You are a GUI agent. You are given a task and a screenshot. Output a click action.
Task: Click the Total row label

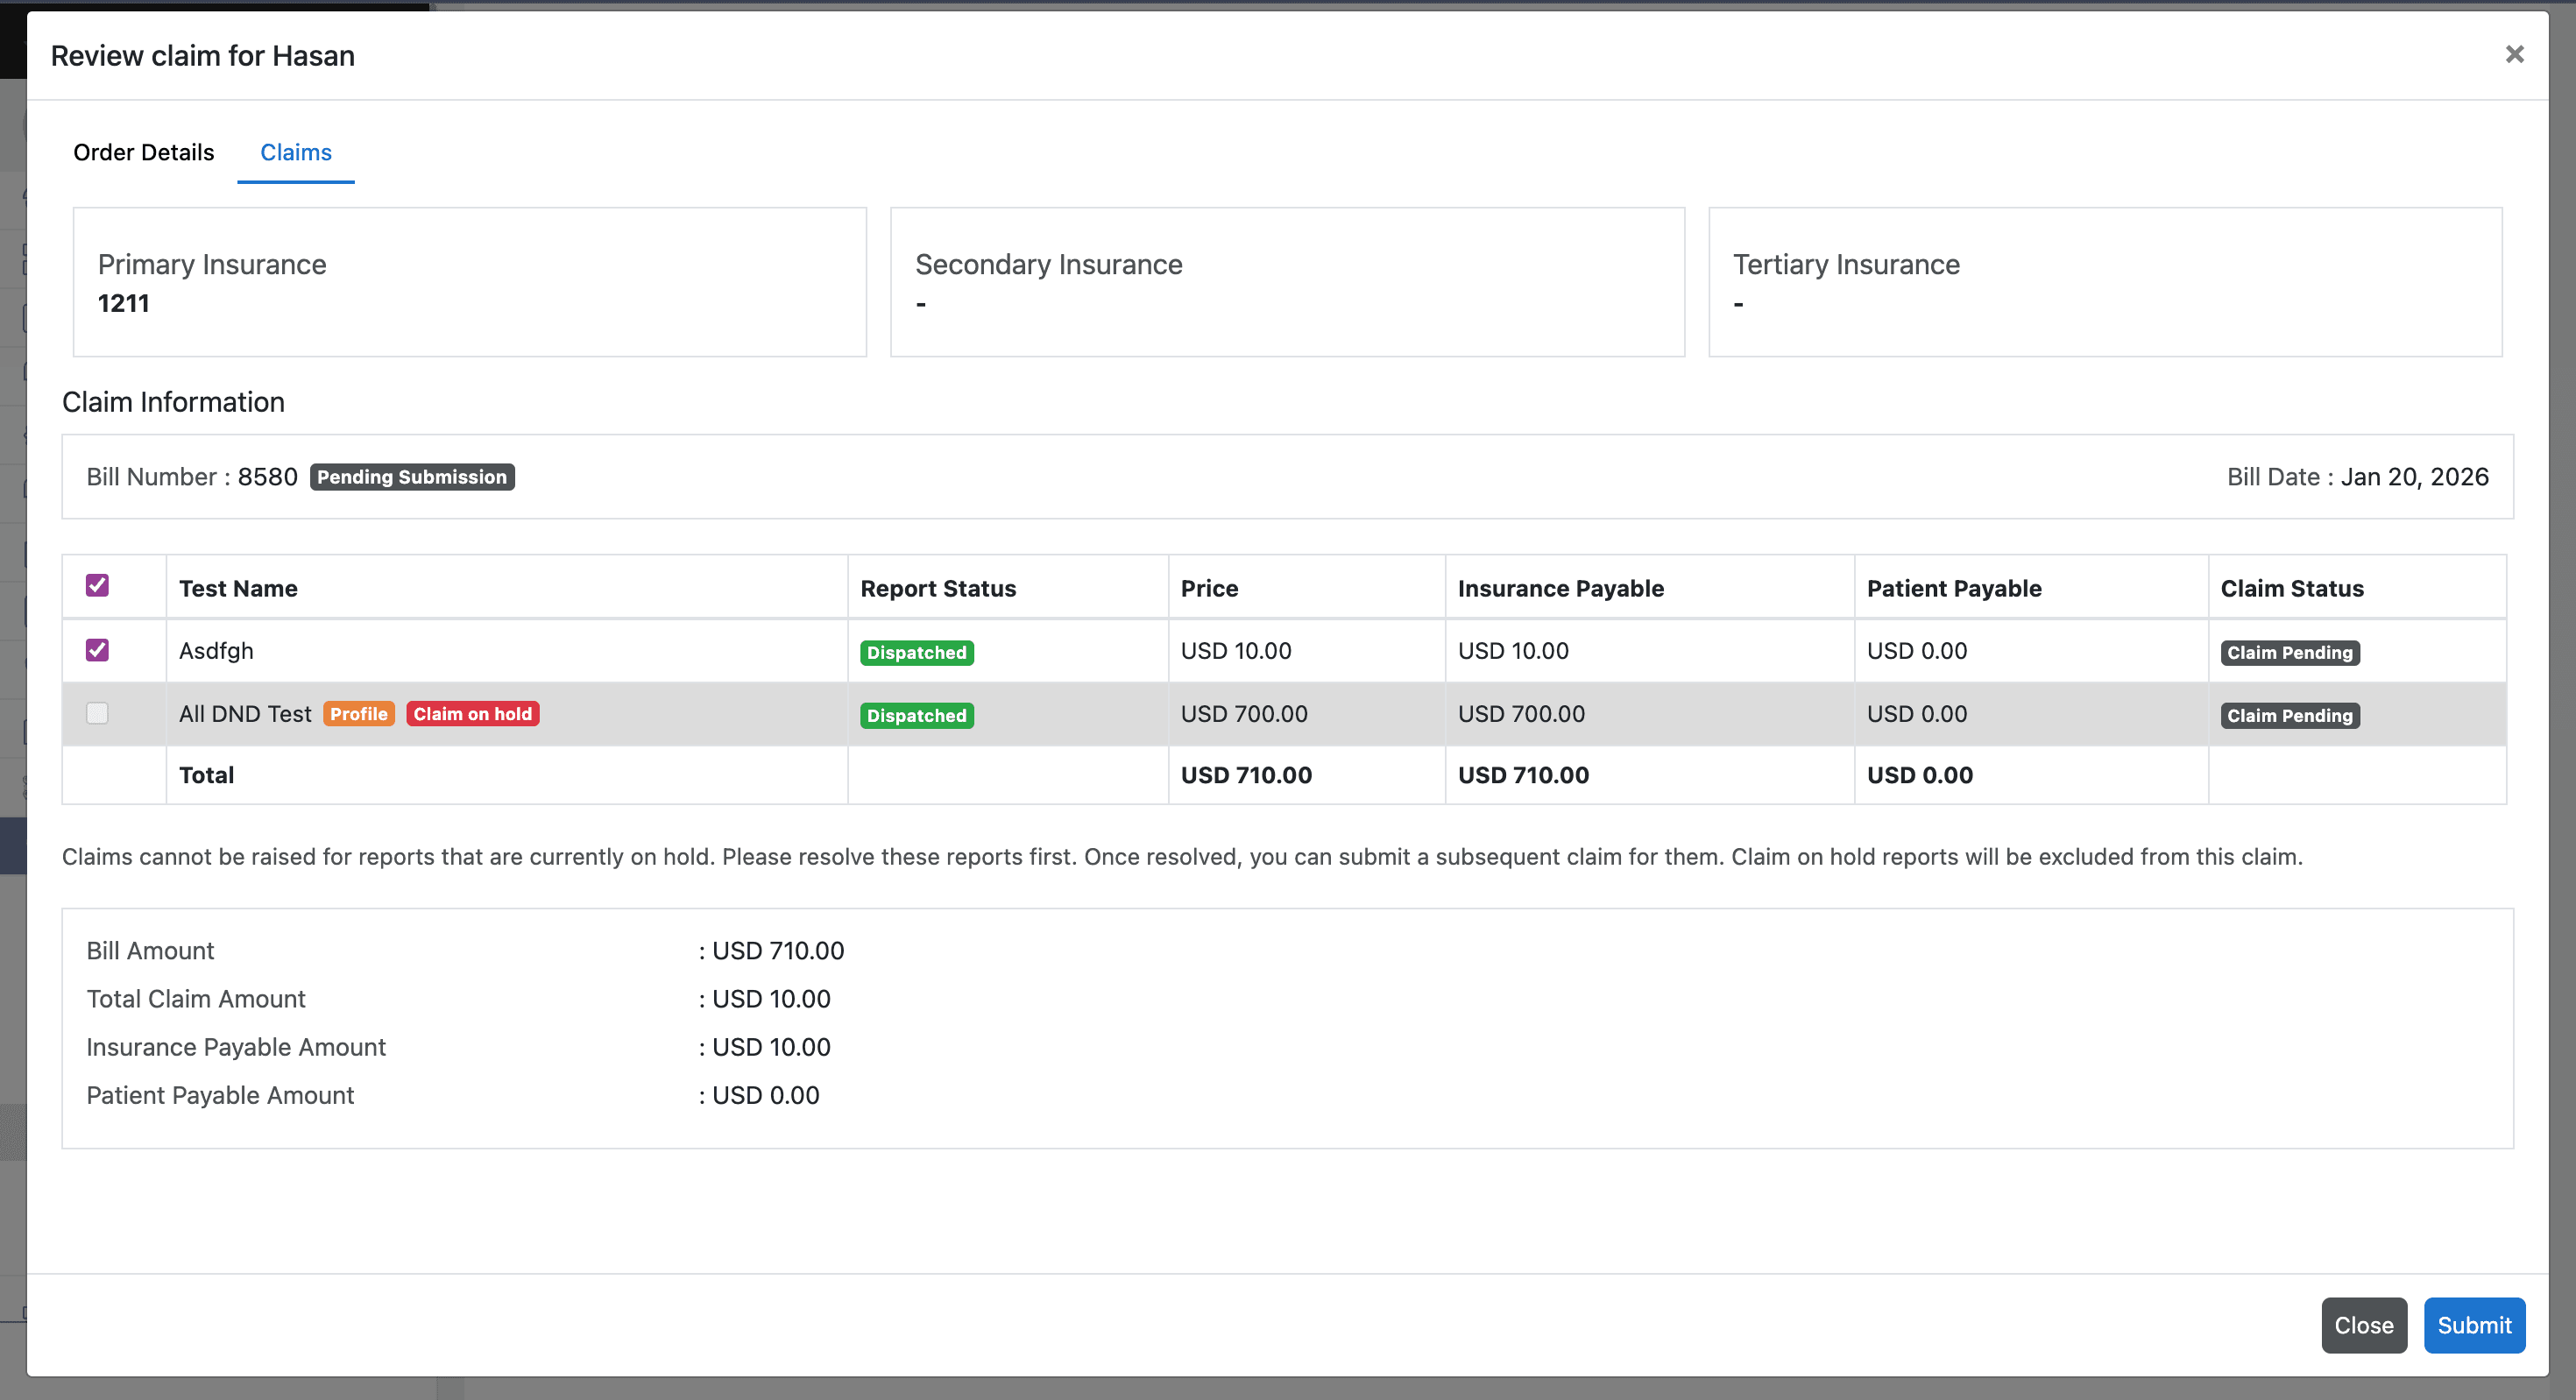pos(206,775)
